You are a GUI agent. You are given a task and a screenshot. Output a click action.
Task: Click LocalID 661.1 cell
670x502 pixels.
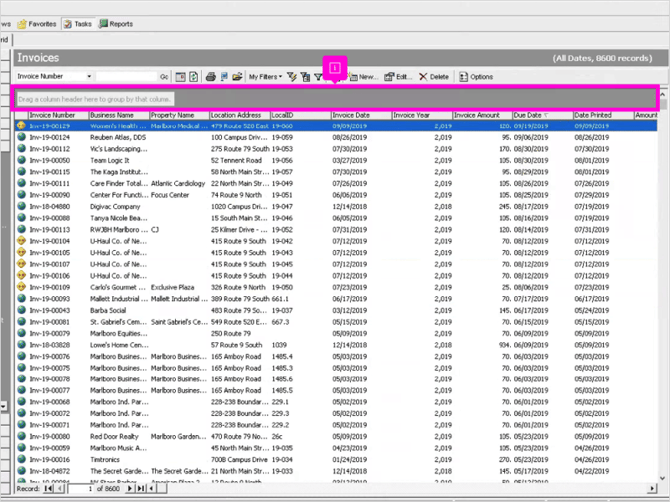280,299
